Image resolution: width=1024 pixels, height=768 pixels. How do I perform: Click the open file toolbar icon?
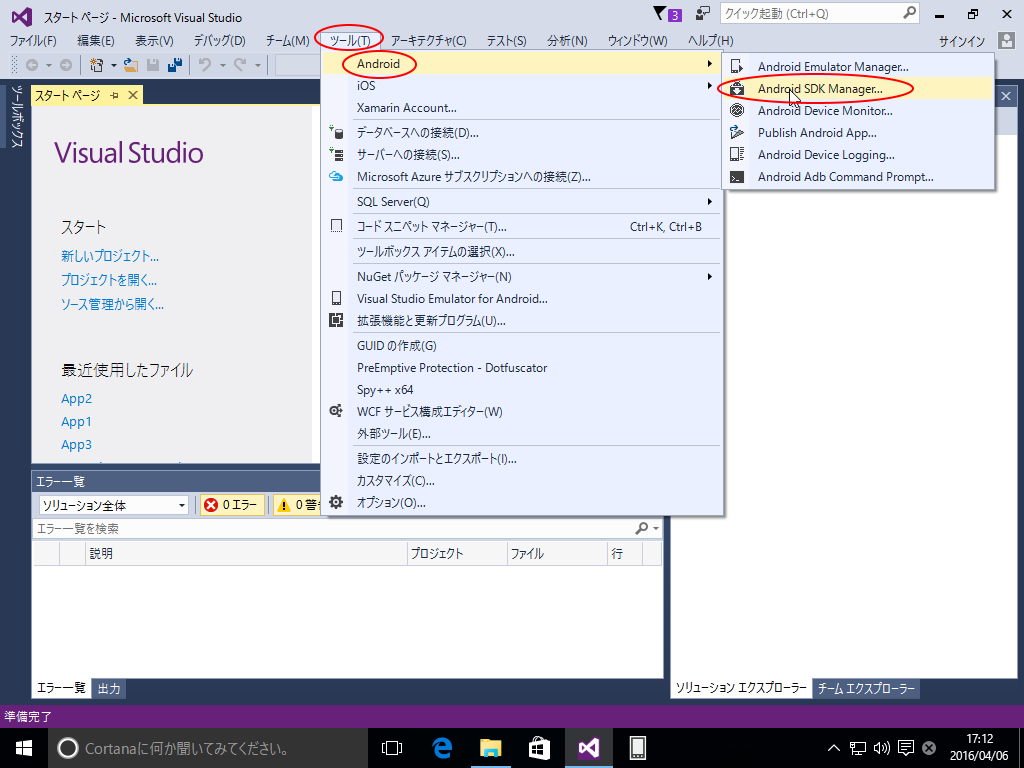click(131, 65)
